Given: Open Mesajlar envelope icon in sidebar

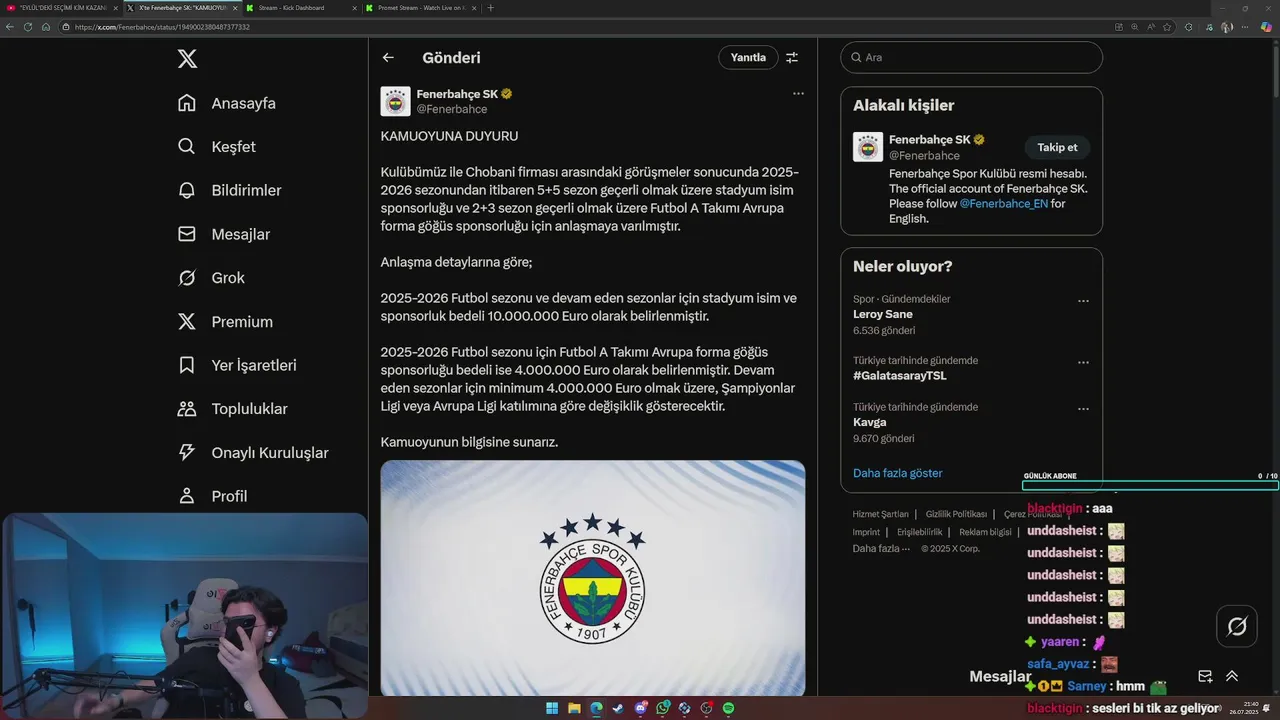Looking at the screenshot, I should [x=186, y=234].
